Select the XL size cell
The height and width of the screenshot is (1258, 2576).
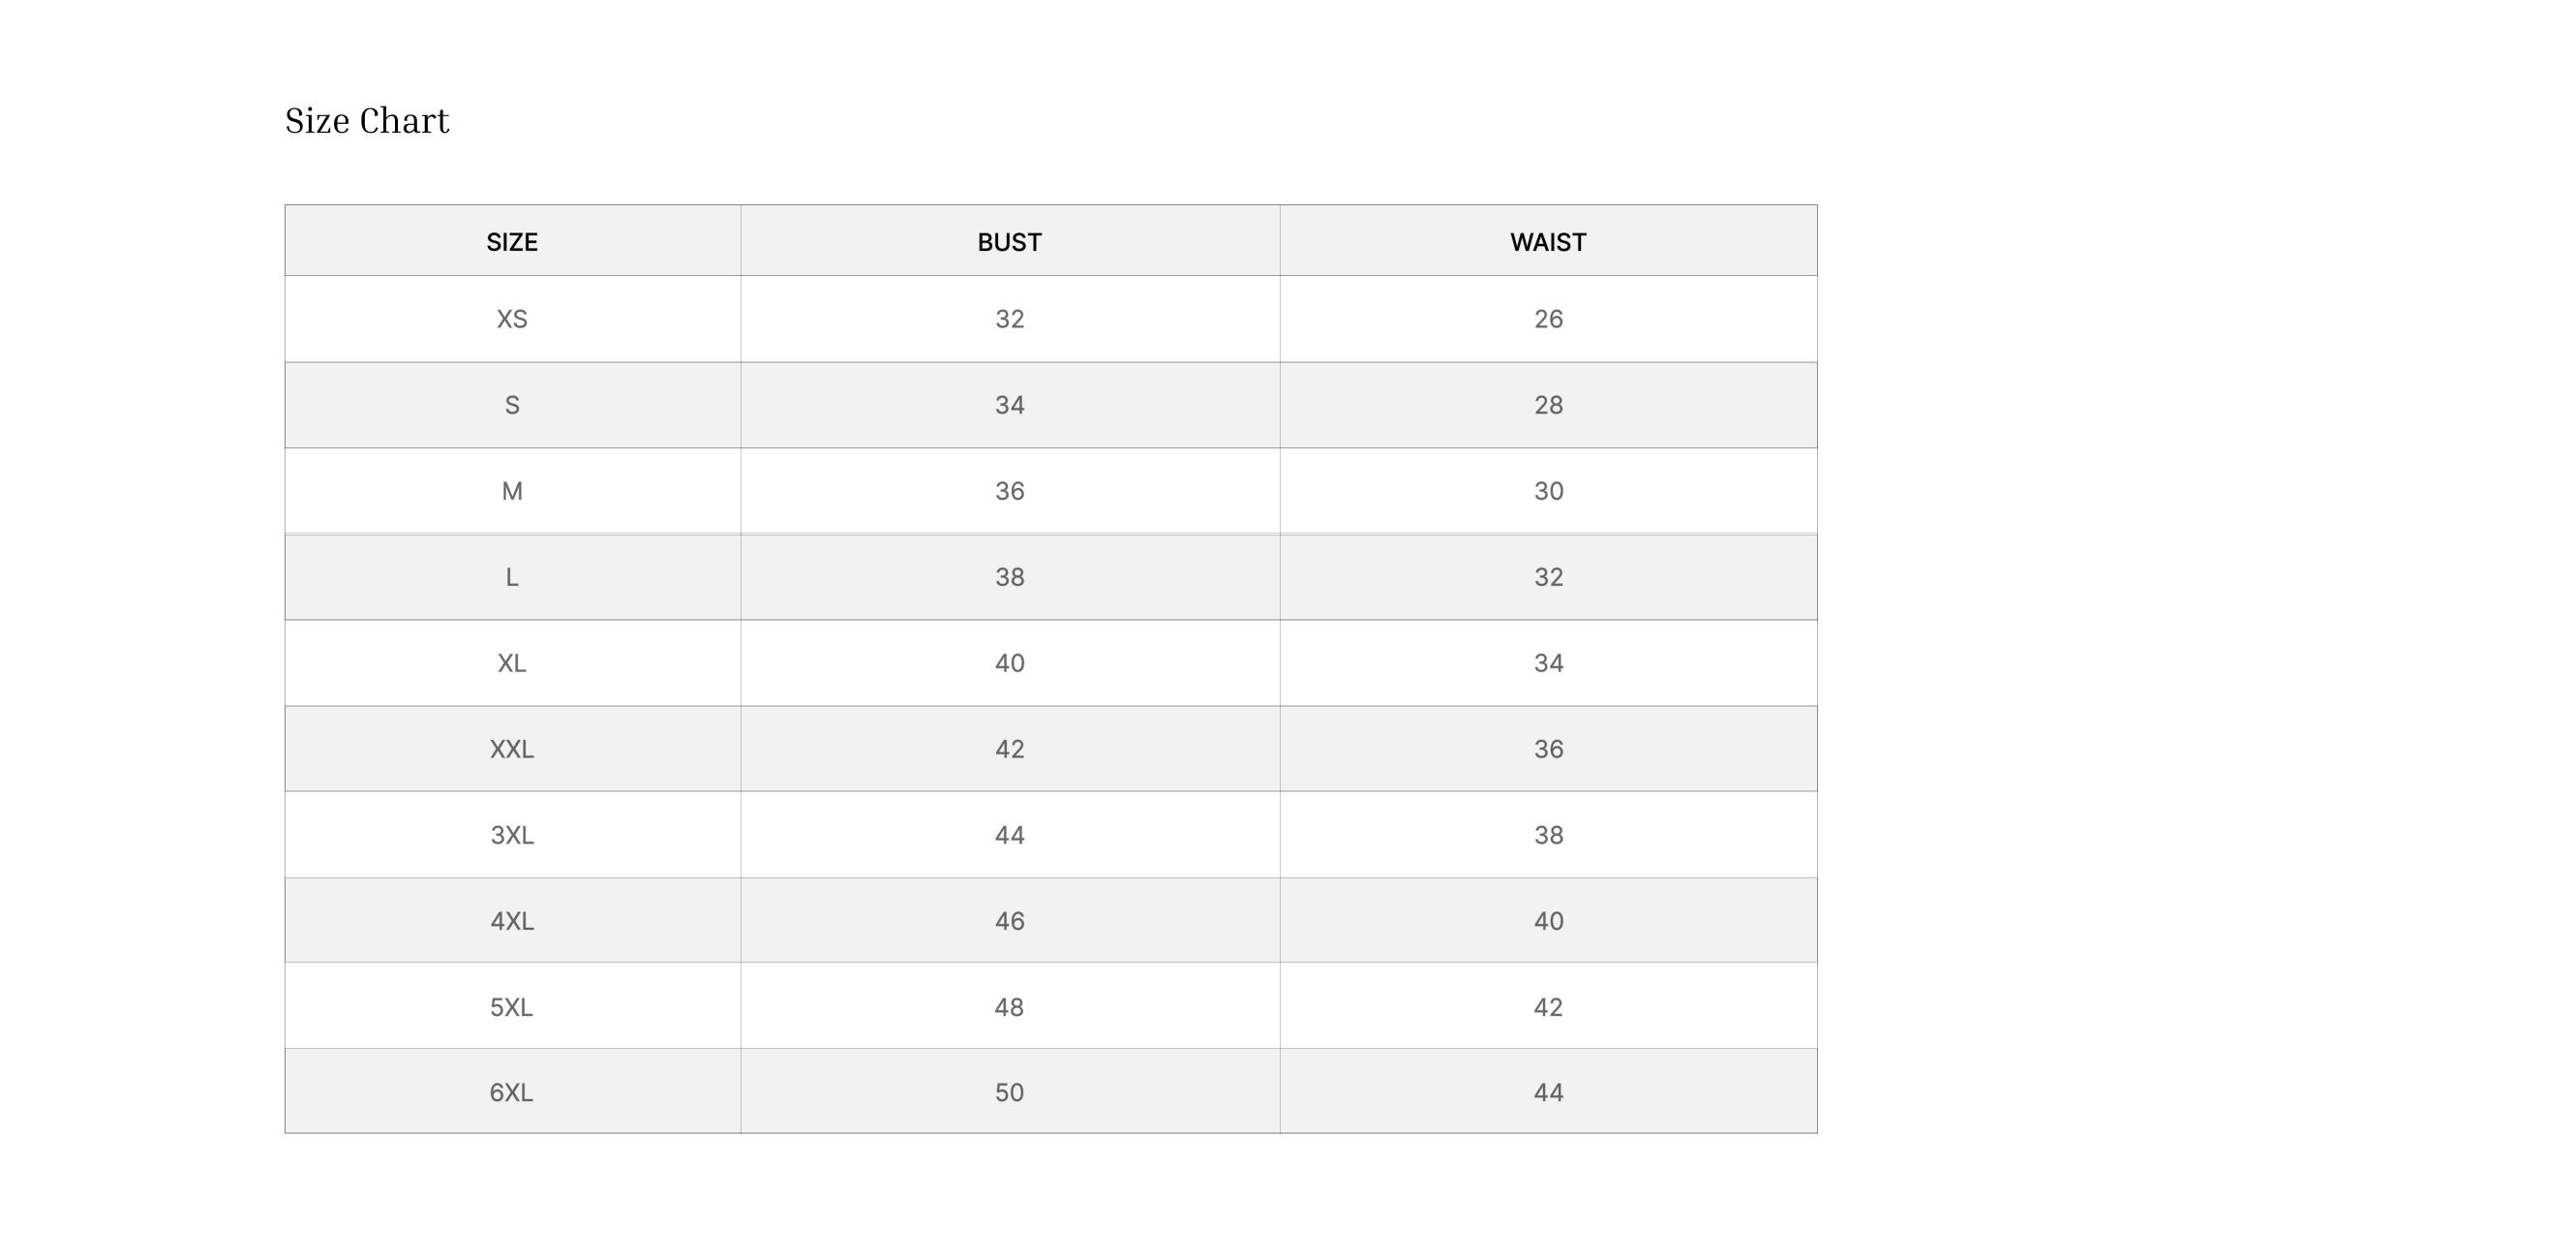tap(512, 663)
